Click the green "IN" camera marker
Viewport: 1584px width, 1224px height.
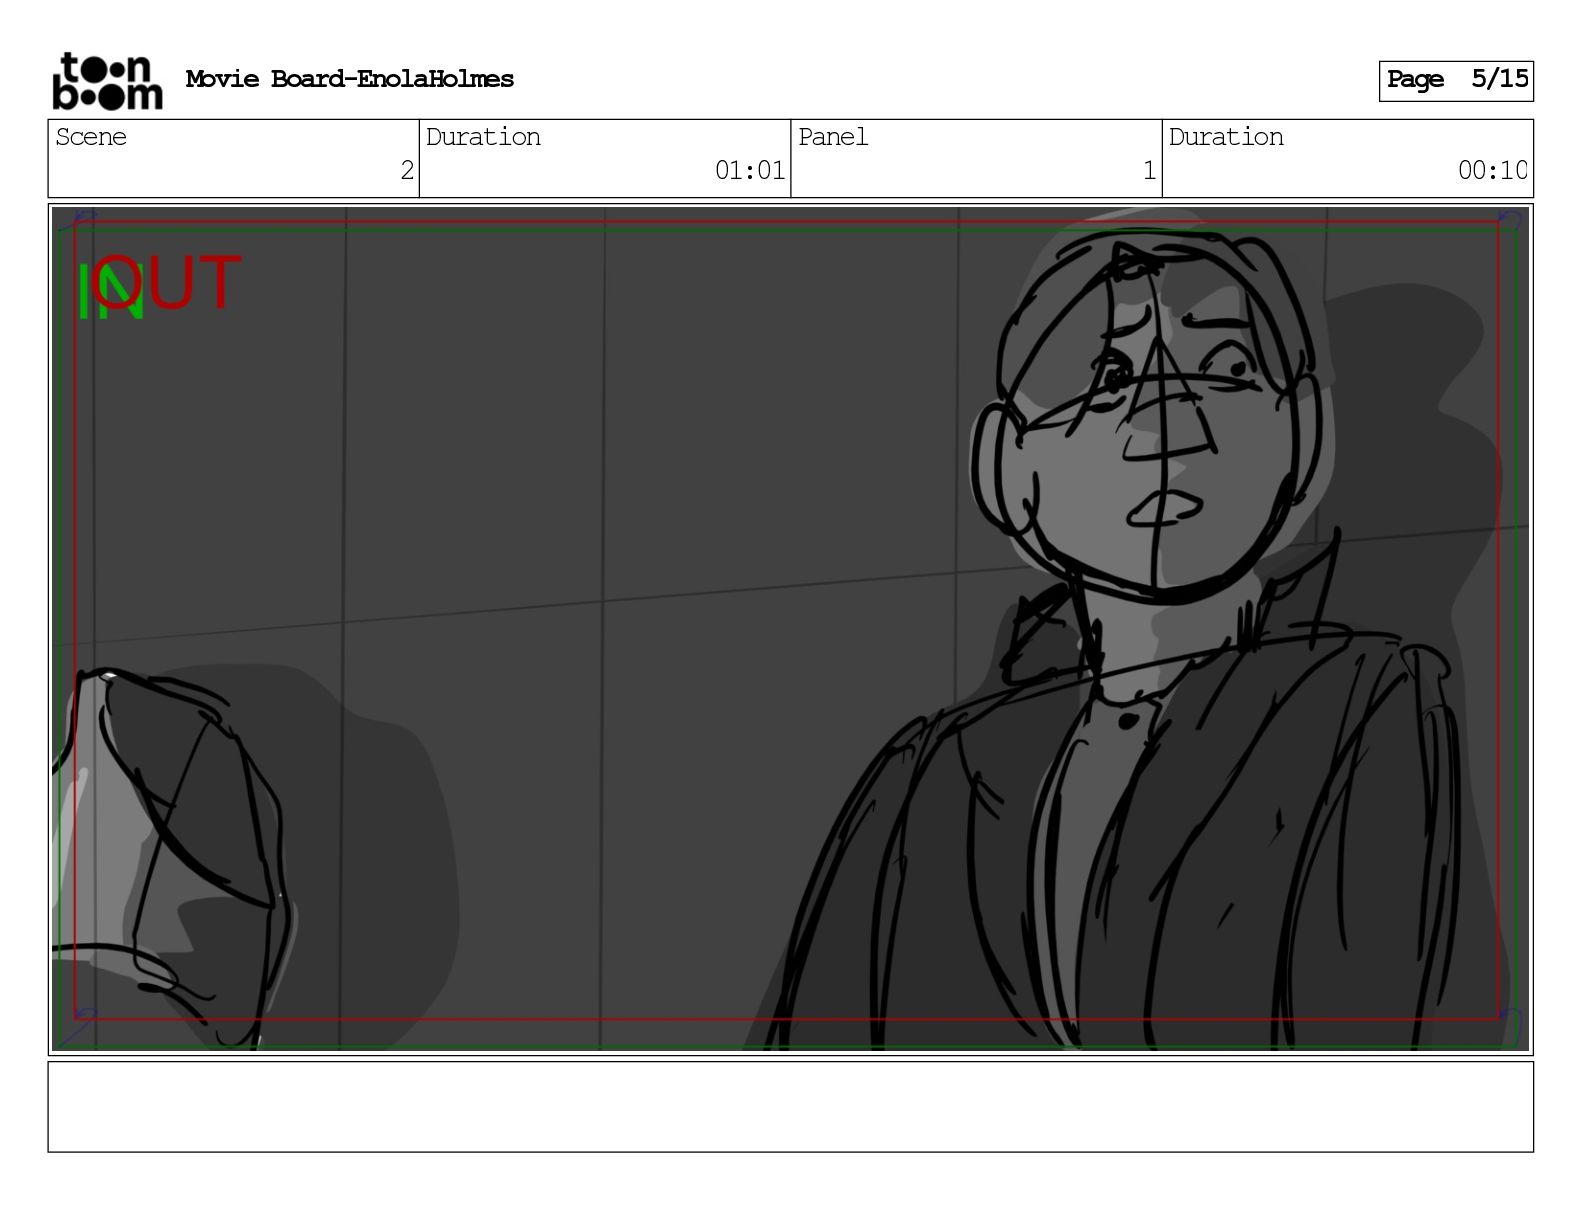pos(110,293)
